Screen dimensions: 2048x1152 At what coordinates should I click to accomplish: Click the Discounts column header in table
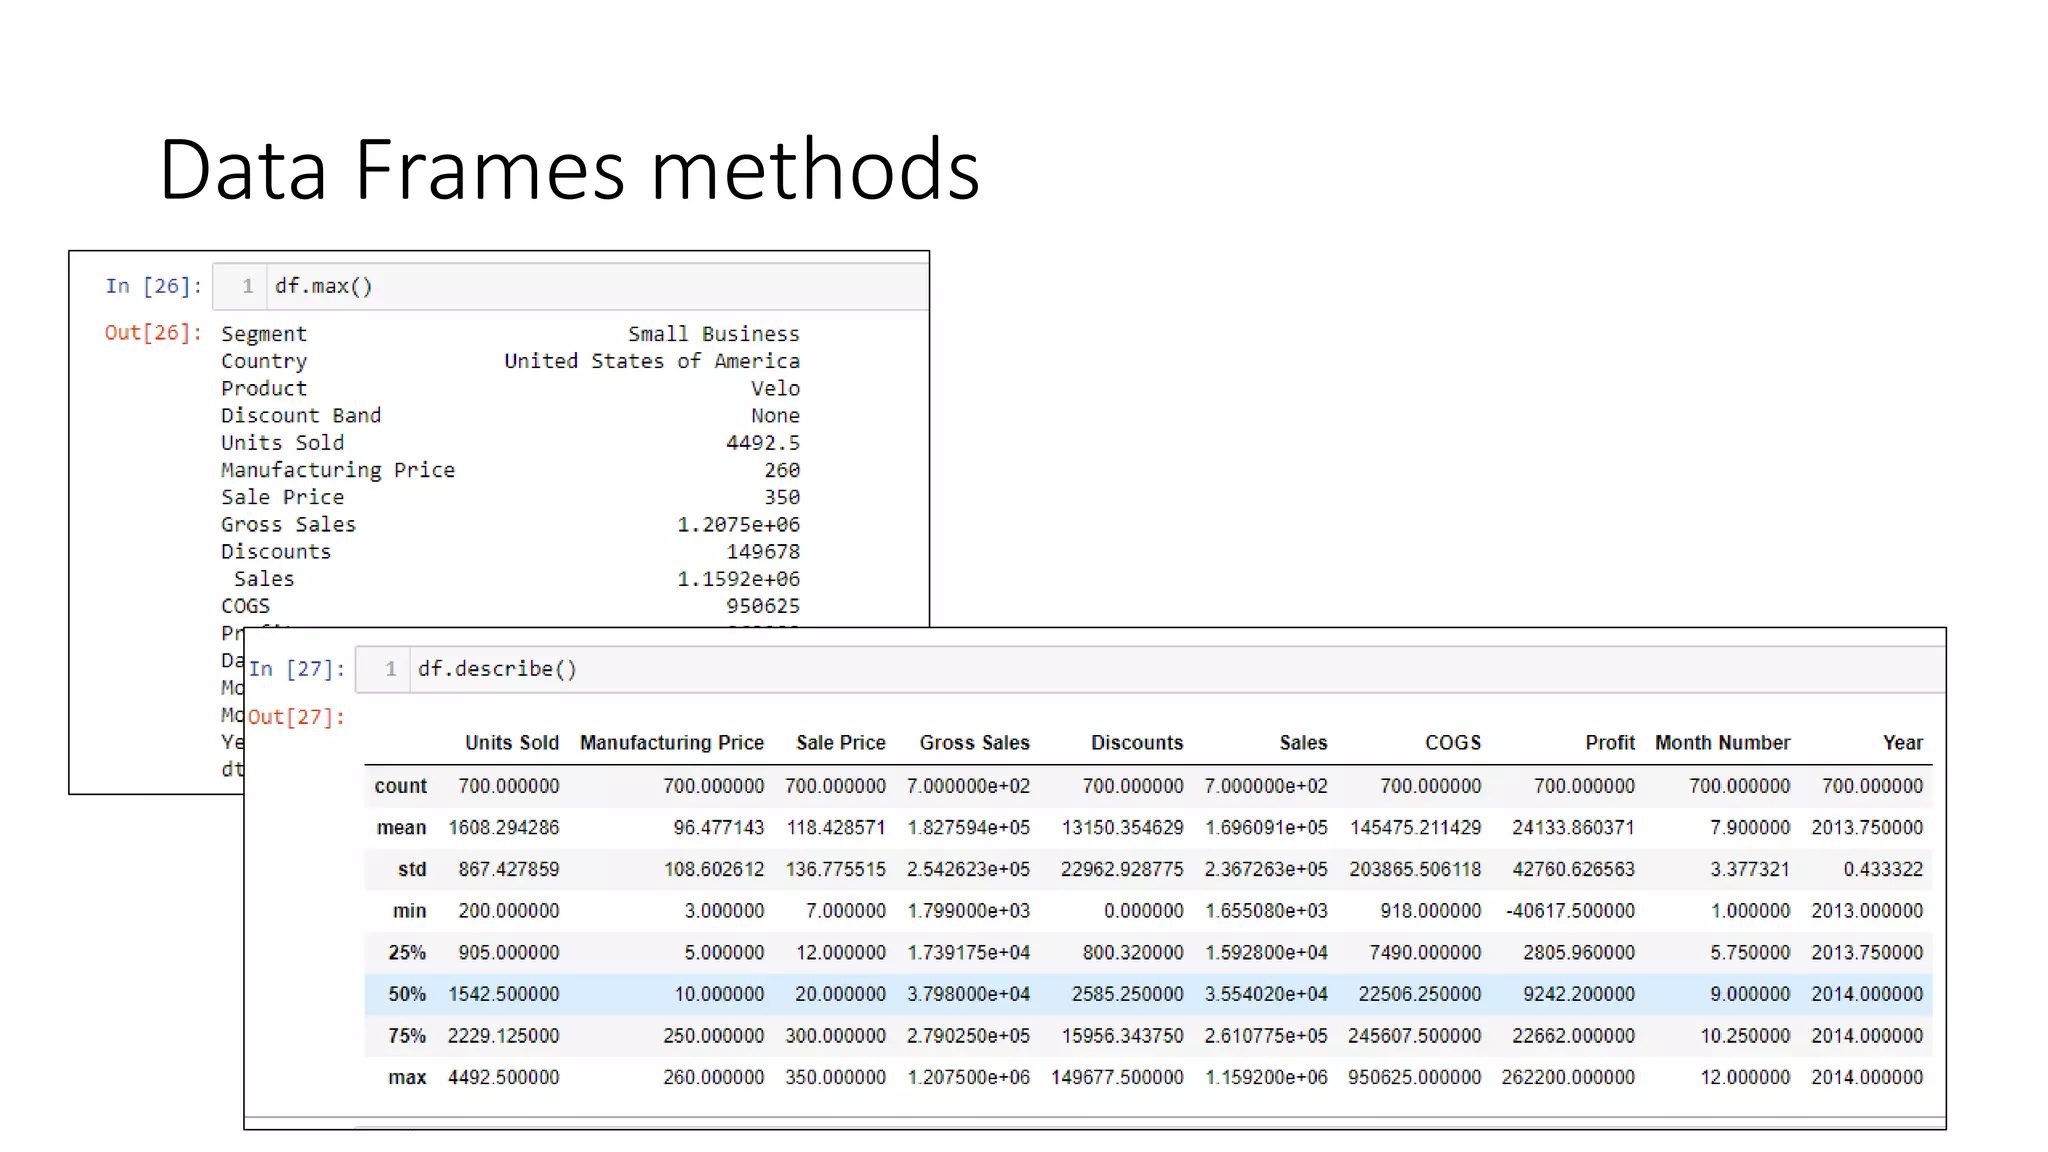(x=1137, y=743)
